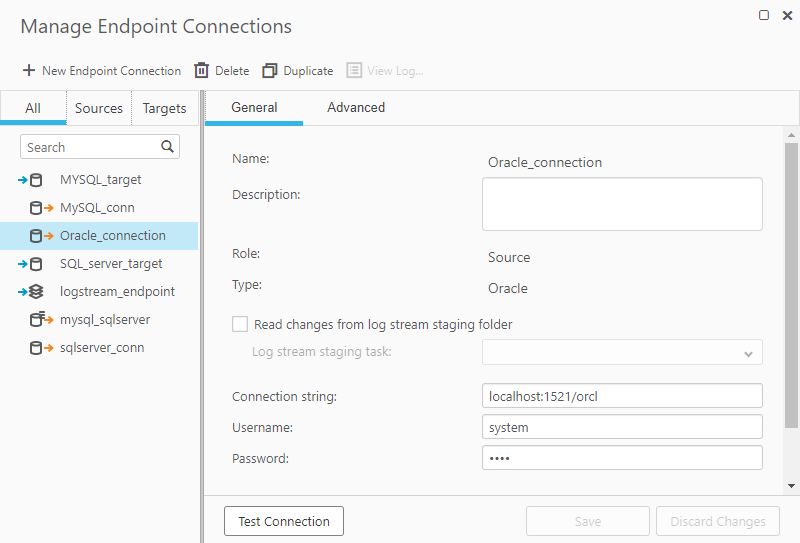This screenshot has width=800, height=543.
Task: Switch to the Advanced tab
Action: (356, 108)
